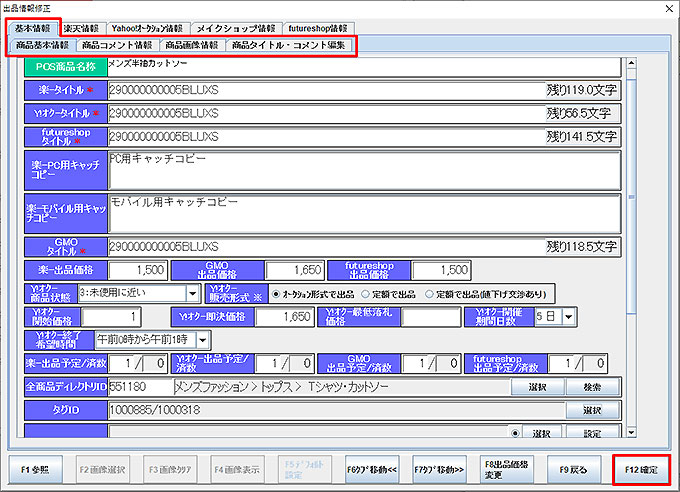Expand the Y!オーク開催期間日数 dropdown
680x492 pixels.
pyautogui.click(x=569, y=317)
